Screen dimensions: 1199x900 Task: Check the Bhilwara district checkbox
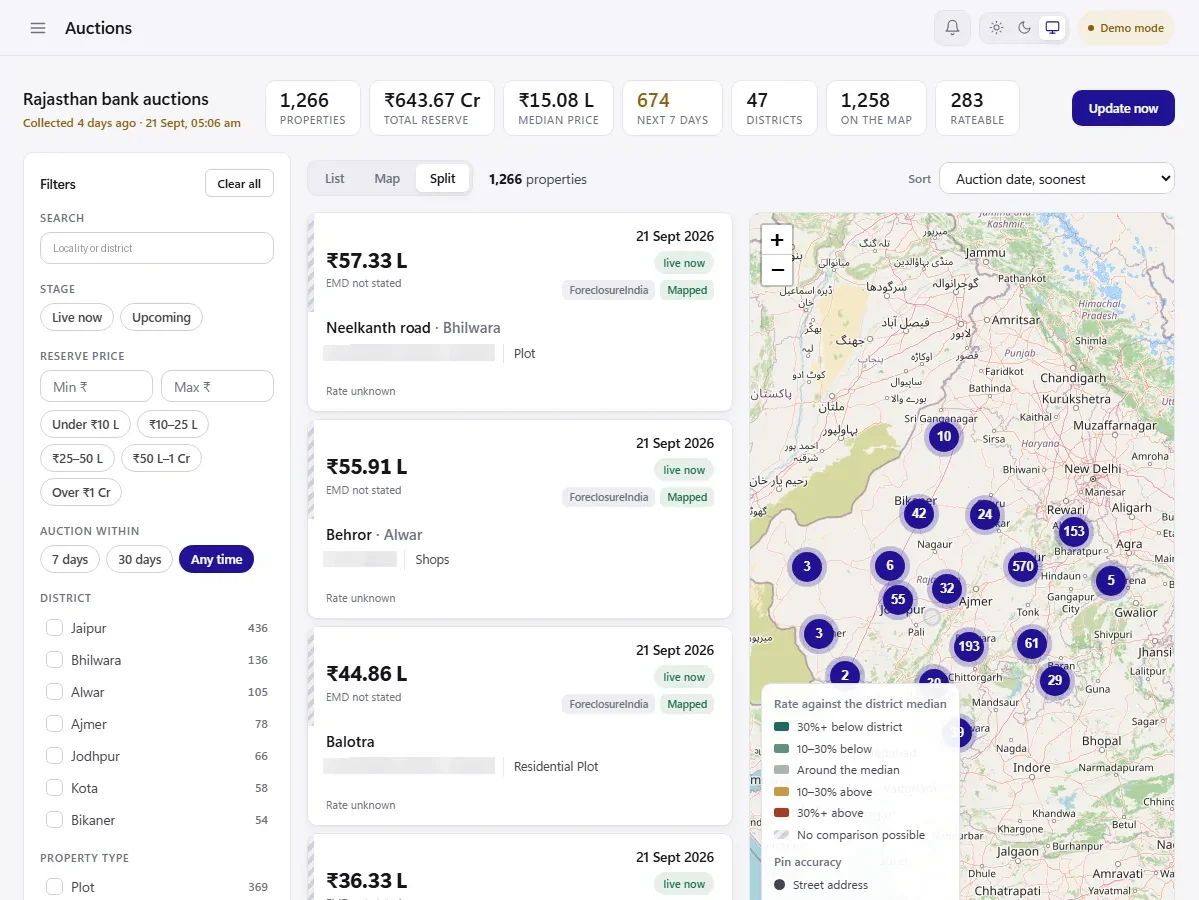[x=54, y=660]
